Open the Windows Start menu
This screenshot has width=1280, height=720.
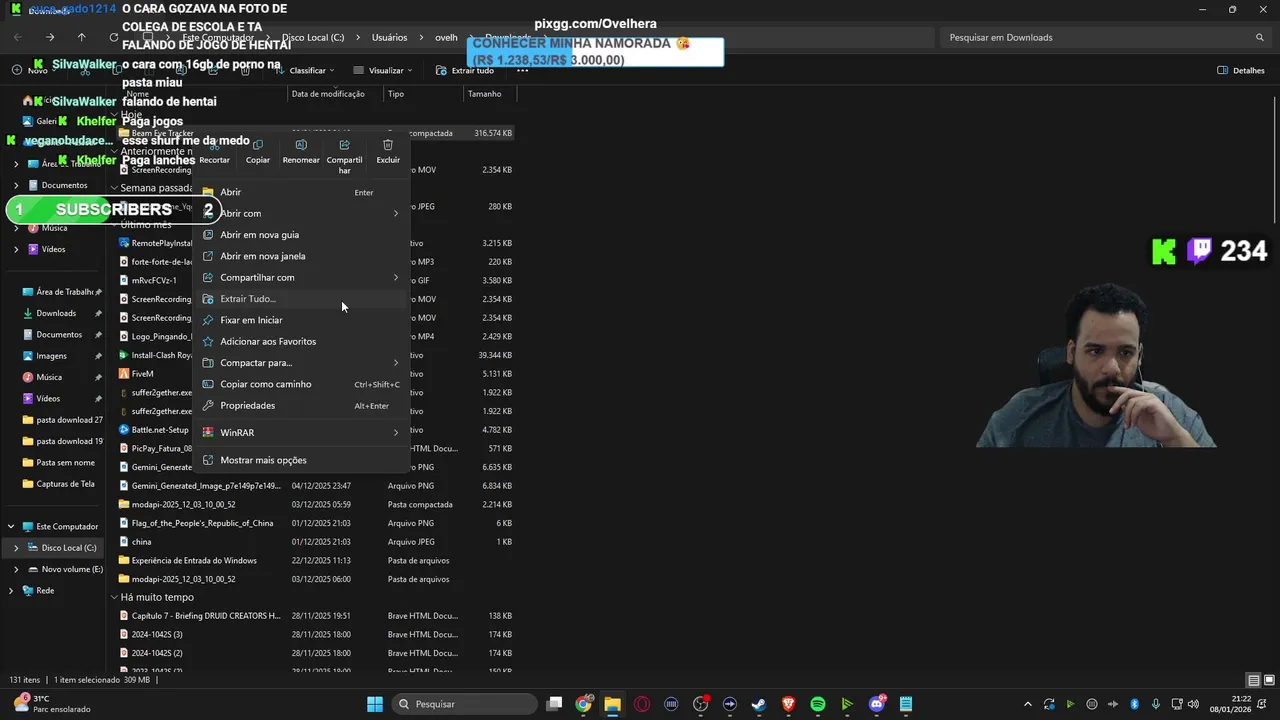pyautogui.click(x=375, y=704)
